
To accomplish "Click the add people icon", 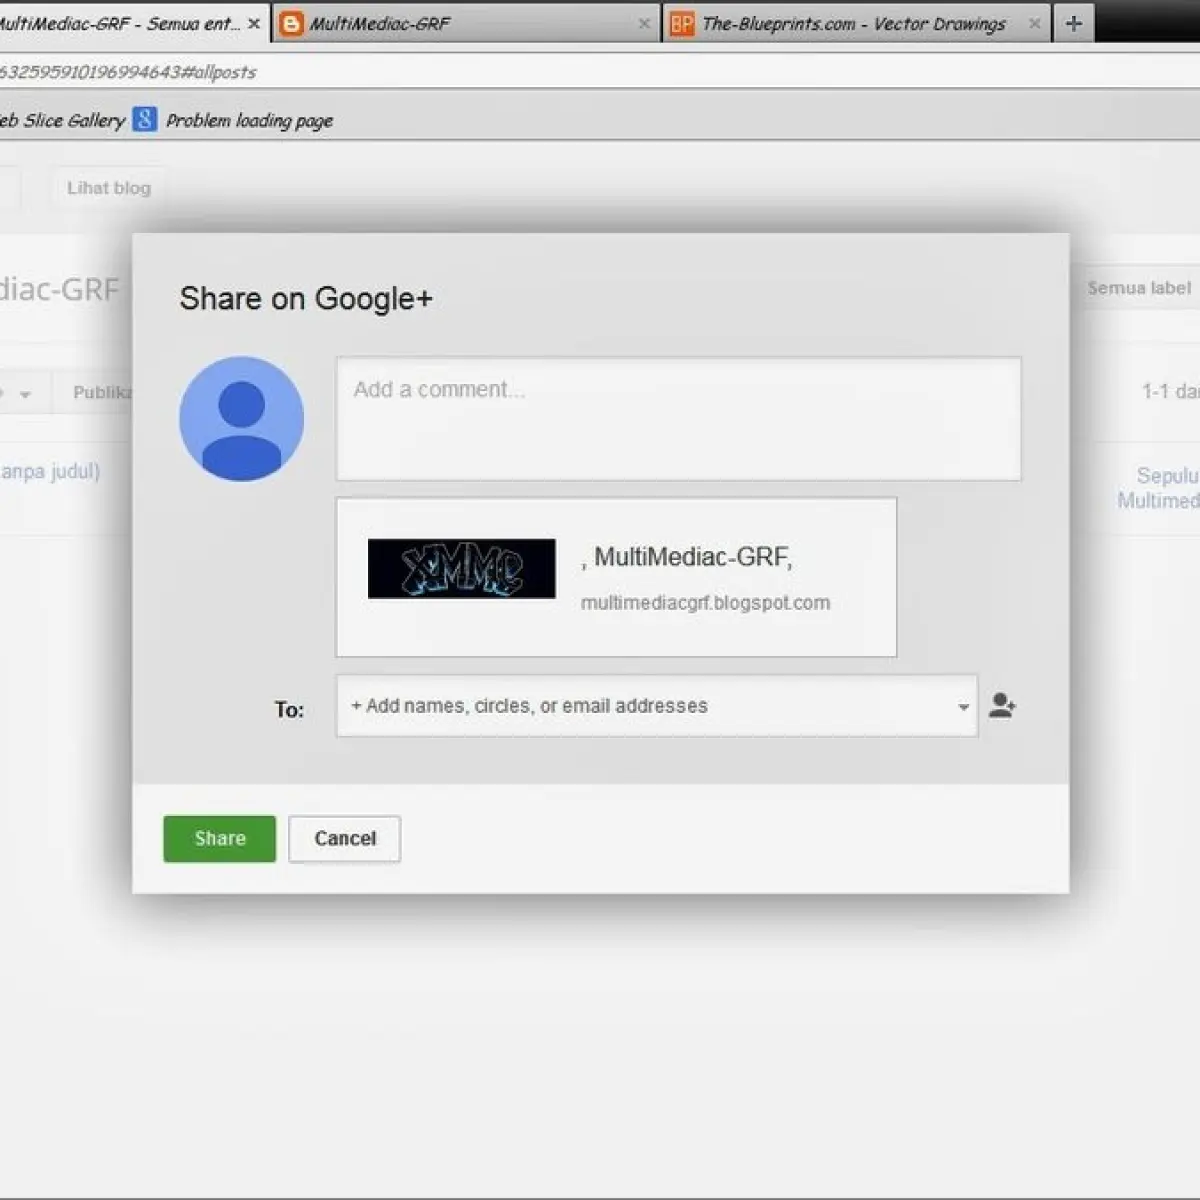I will point(1002,706).
